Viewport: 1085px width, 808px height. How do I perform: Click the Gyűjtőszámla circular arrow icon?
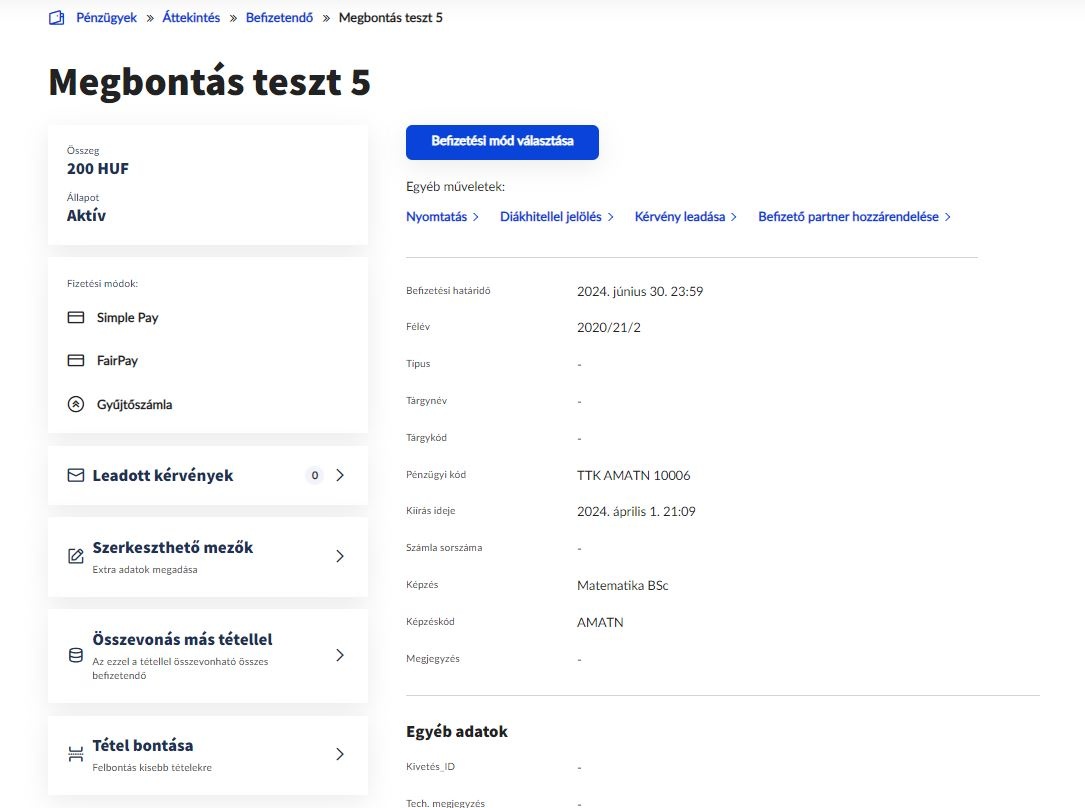pos(76,404)
